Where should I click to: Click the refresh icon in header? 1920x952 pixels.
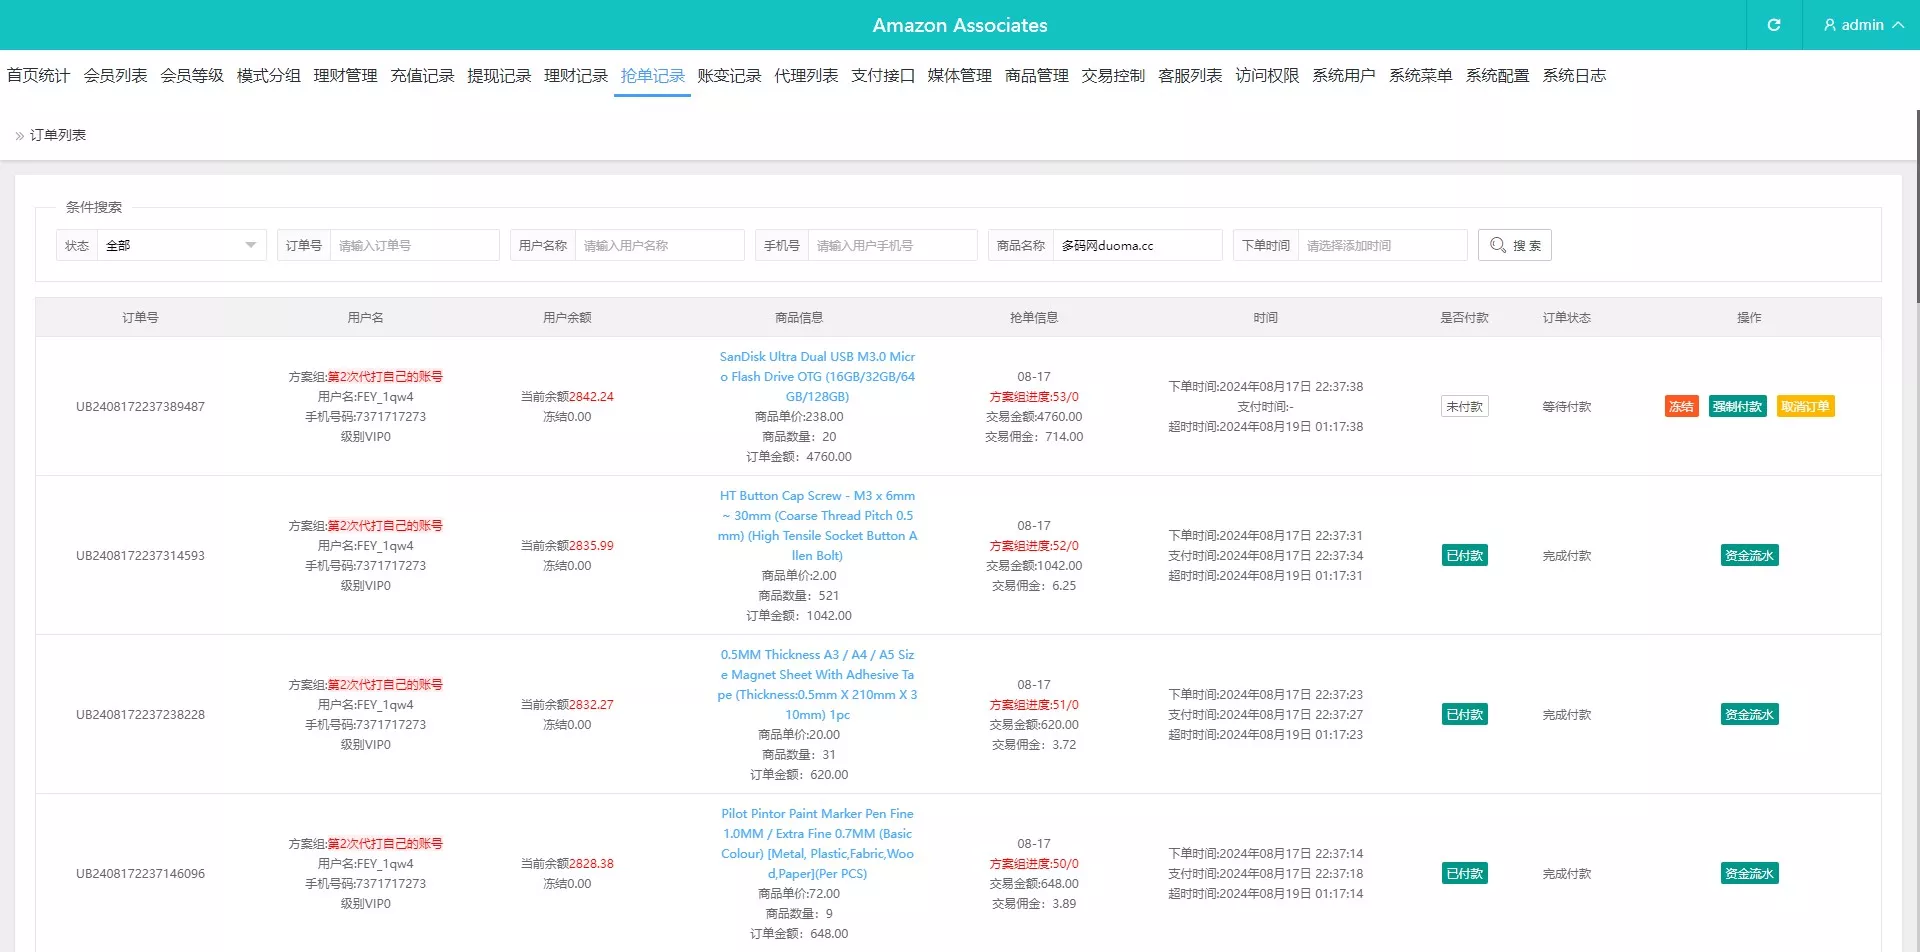click(x=1773, y=25)
